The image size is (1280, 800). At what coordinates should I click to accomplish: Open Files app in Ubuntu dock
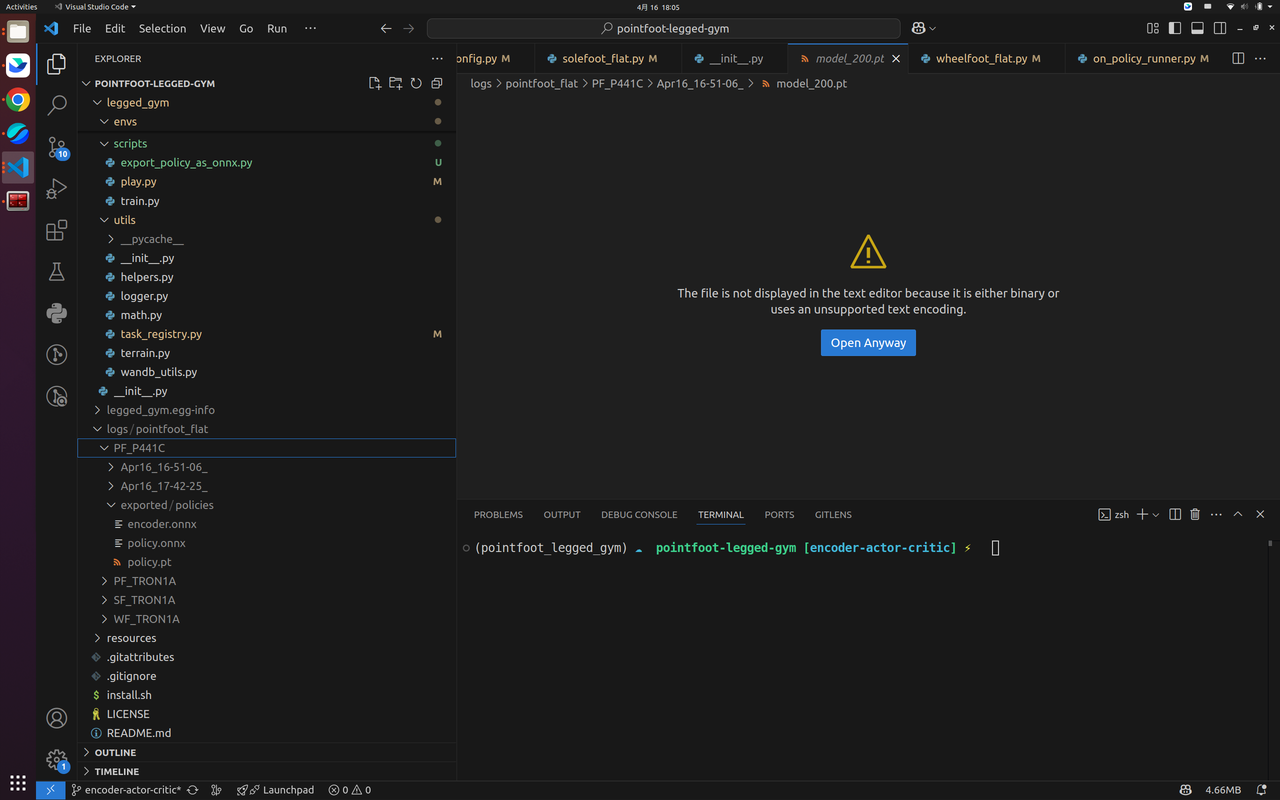18,31
